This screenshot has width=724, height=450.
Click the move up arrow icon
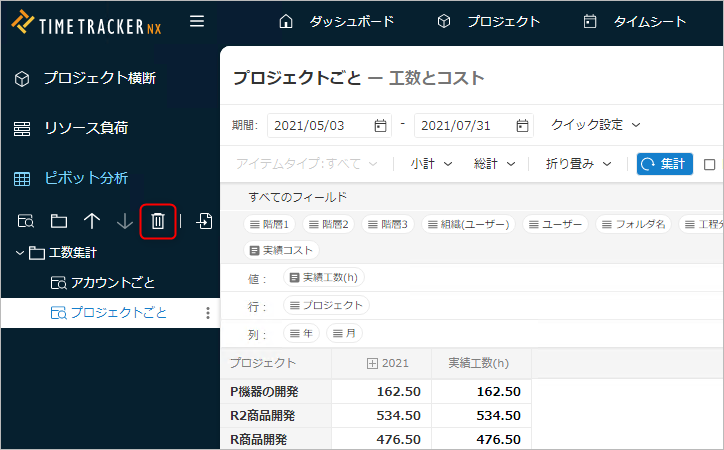[92, 221]
